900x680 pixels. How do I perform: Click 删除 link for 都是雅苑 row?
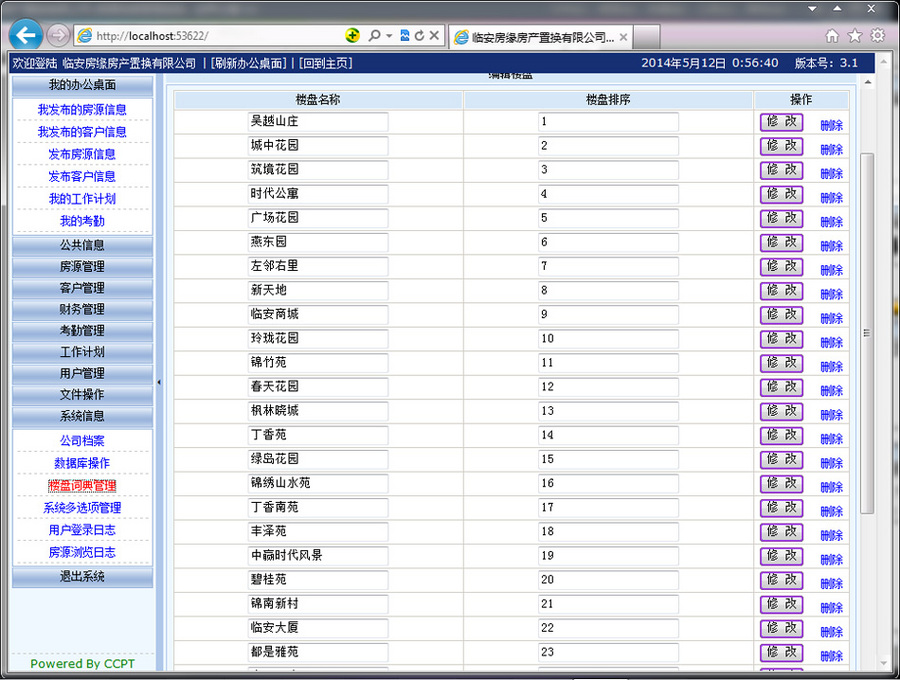coord(831,656)
